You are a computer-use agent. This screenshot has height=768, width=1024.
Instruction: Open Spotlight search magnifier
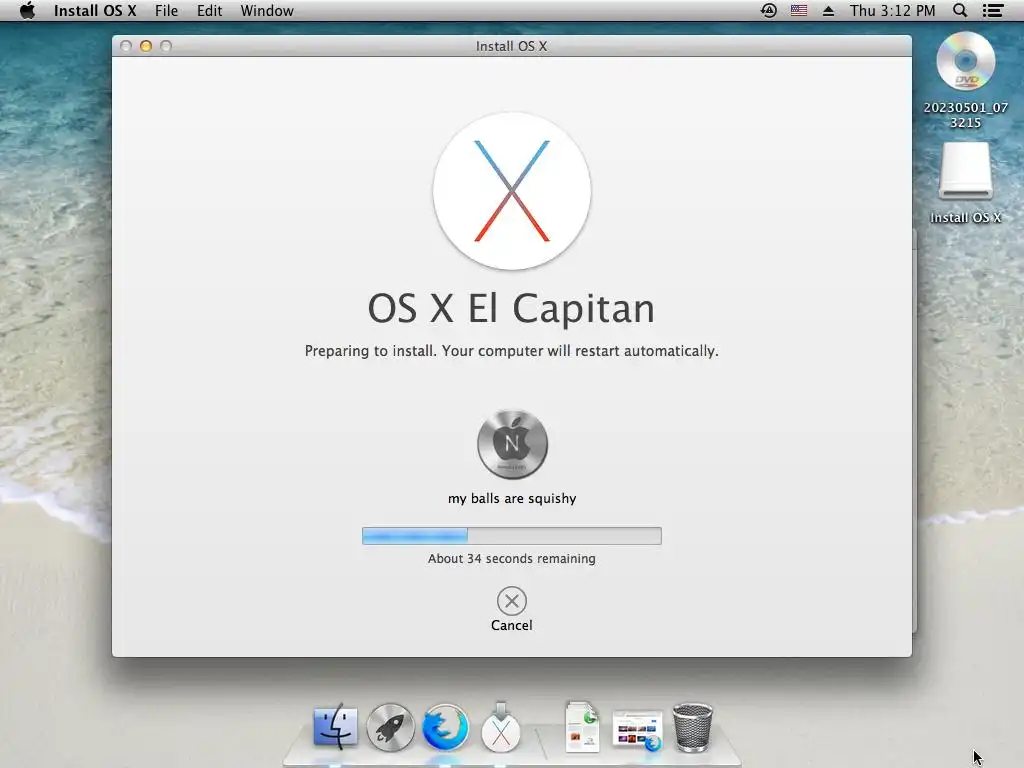tap(959, 10)
